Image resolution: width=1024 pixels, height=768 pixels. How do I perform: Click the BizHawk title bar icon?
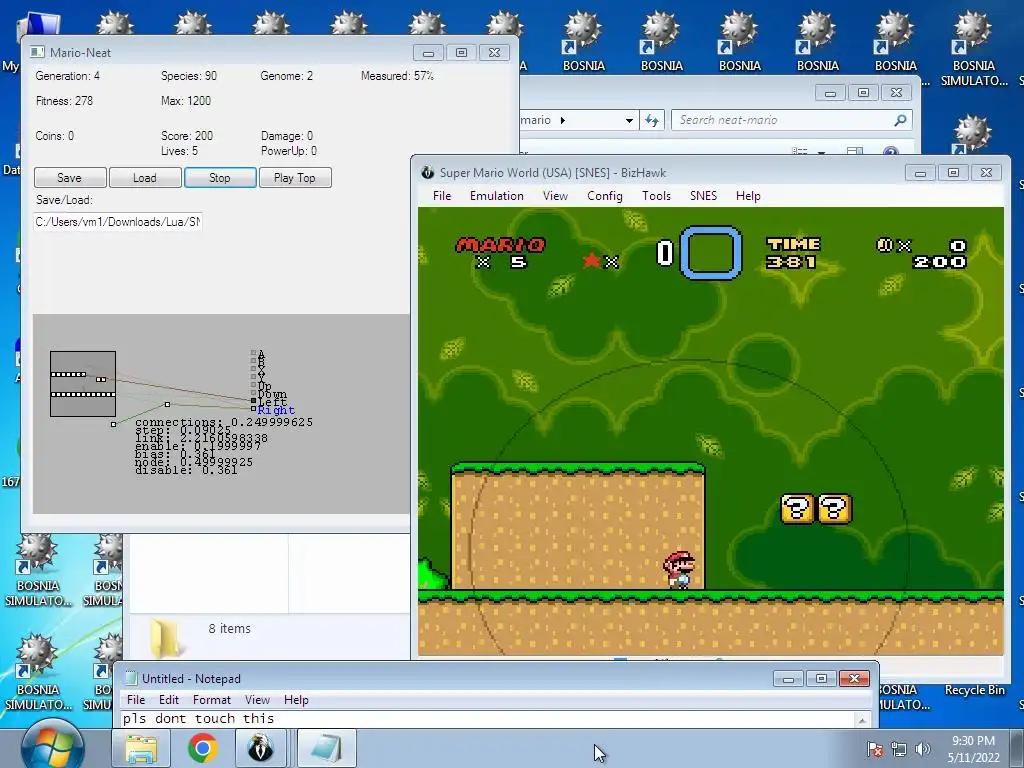(428, 172)
